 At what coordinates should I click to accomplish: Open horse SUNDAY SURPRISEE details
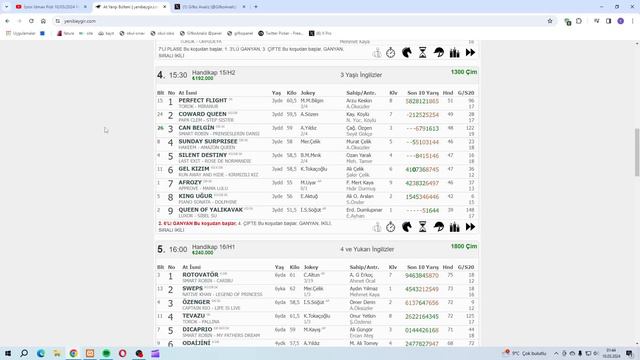coord(208,141)
